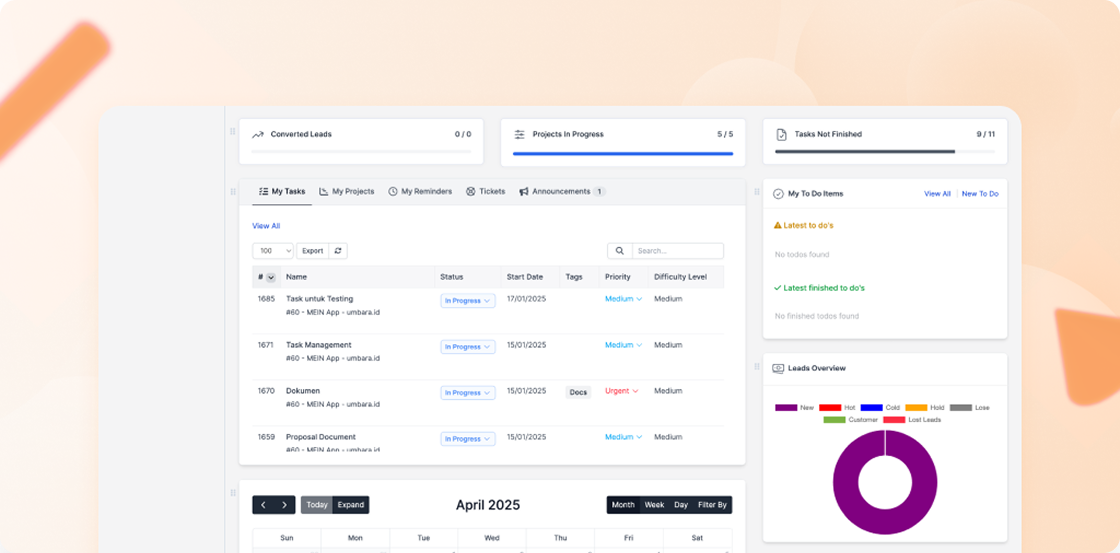
Task: Switch to the My Reminders tab
Action: (x=420, y=191)
